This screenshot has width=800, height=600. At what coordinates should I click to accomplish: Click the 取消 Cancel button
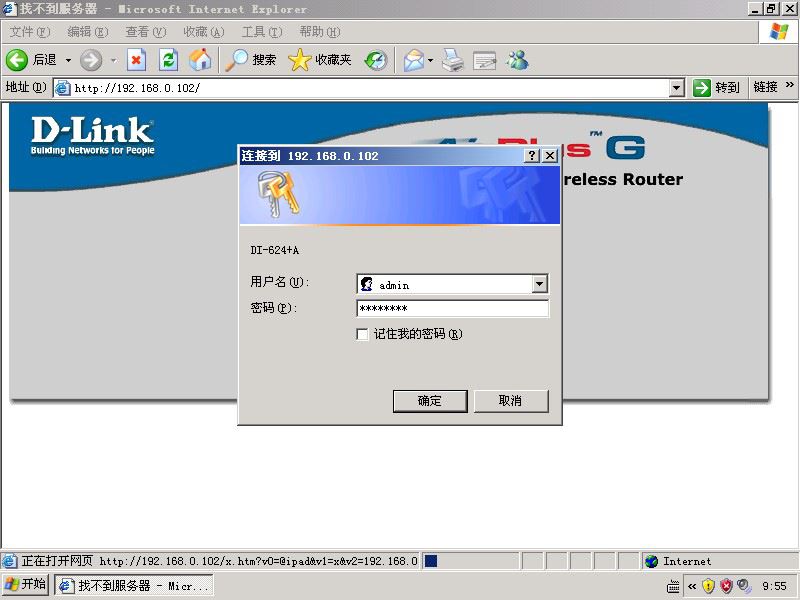click(511, 401)
